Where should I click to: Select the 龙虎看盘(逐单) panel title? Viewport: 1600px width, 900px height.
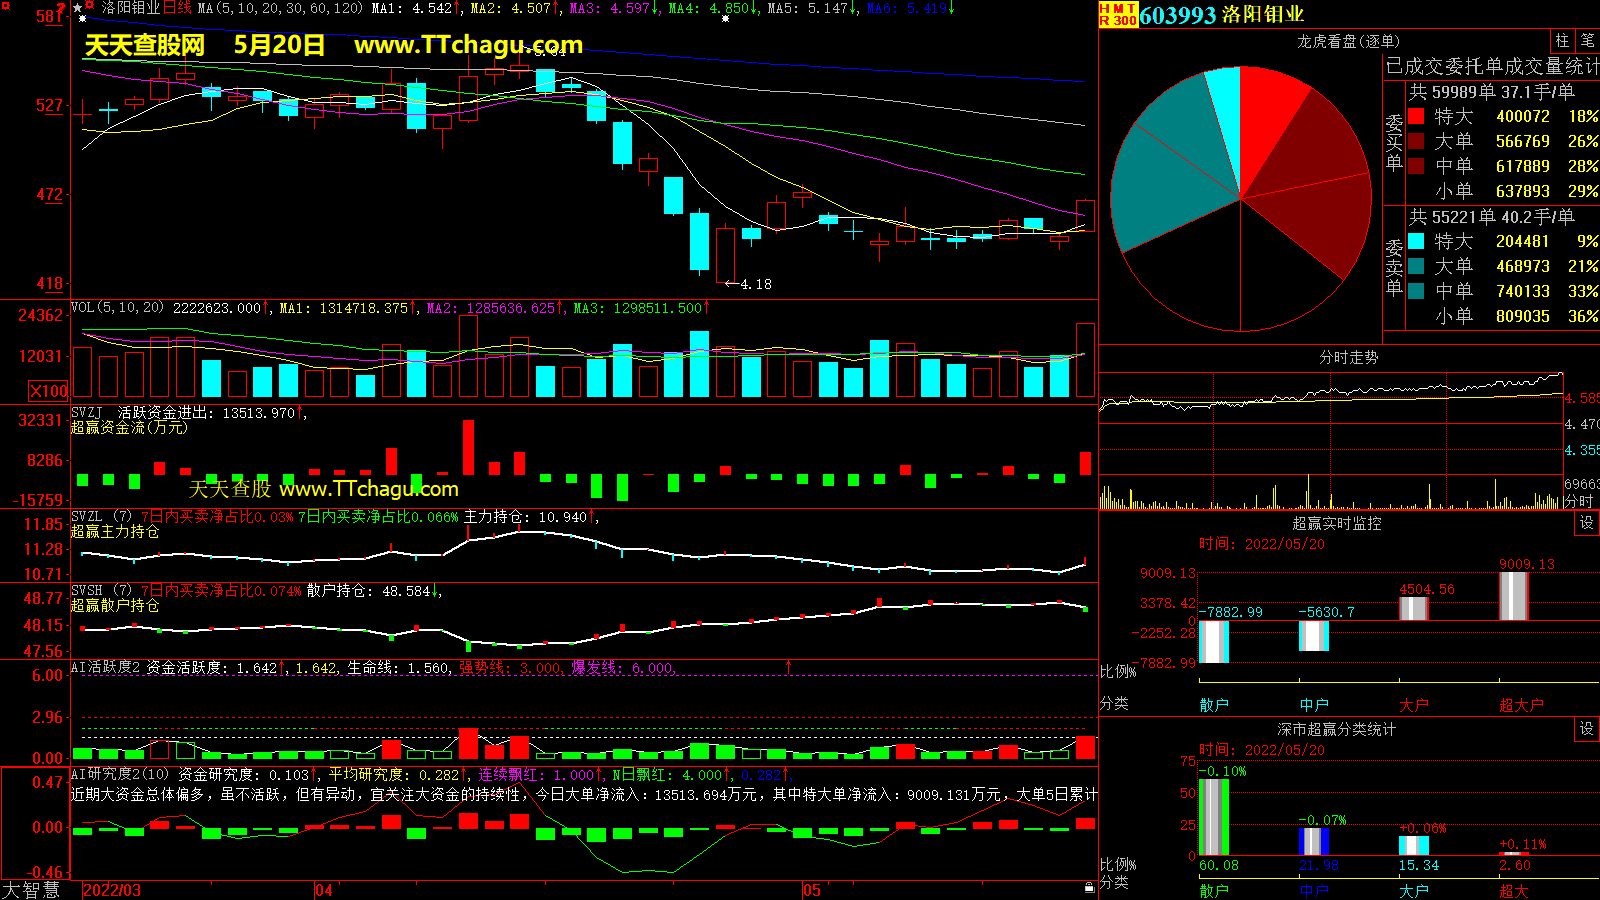[1348, 41]
